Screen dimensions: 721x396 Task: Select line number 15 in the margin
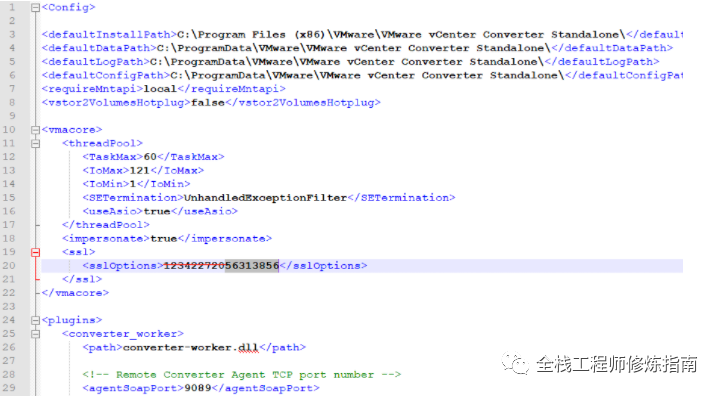pos(9,198)
